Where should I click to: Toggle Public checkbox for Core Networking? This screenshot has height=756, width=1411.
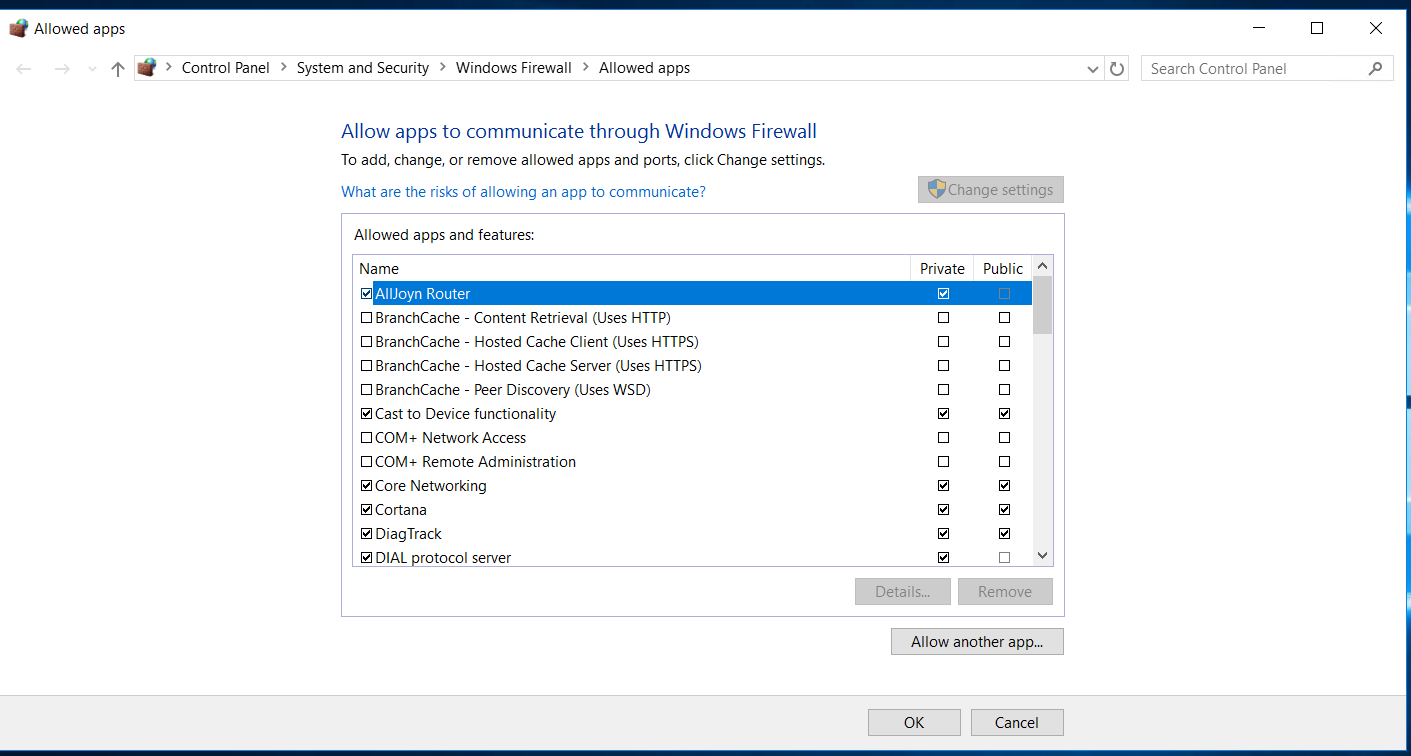pos(1004,486)
